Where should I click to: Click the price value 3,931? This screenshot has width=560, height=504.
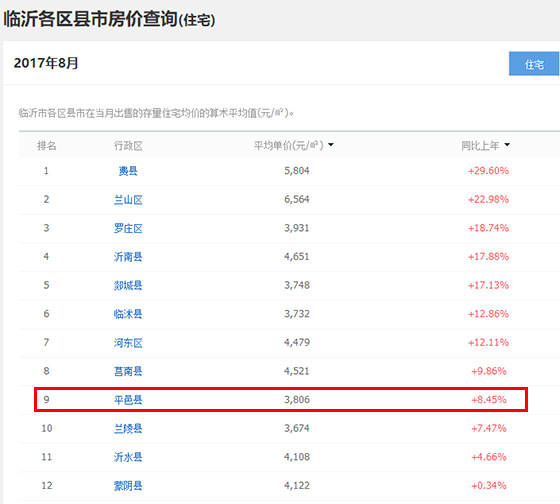(297, 228)
